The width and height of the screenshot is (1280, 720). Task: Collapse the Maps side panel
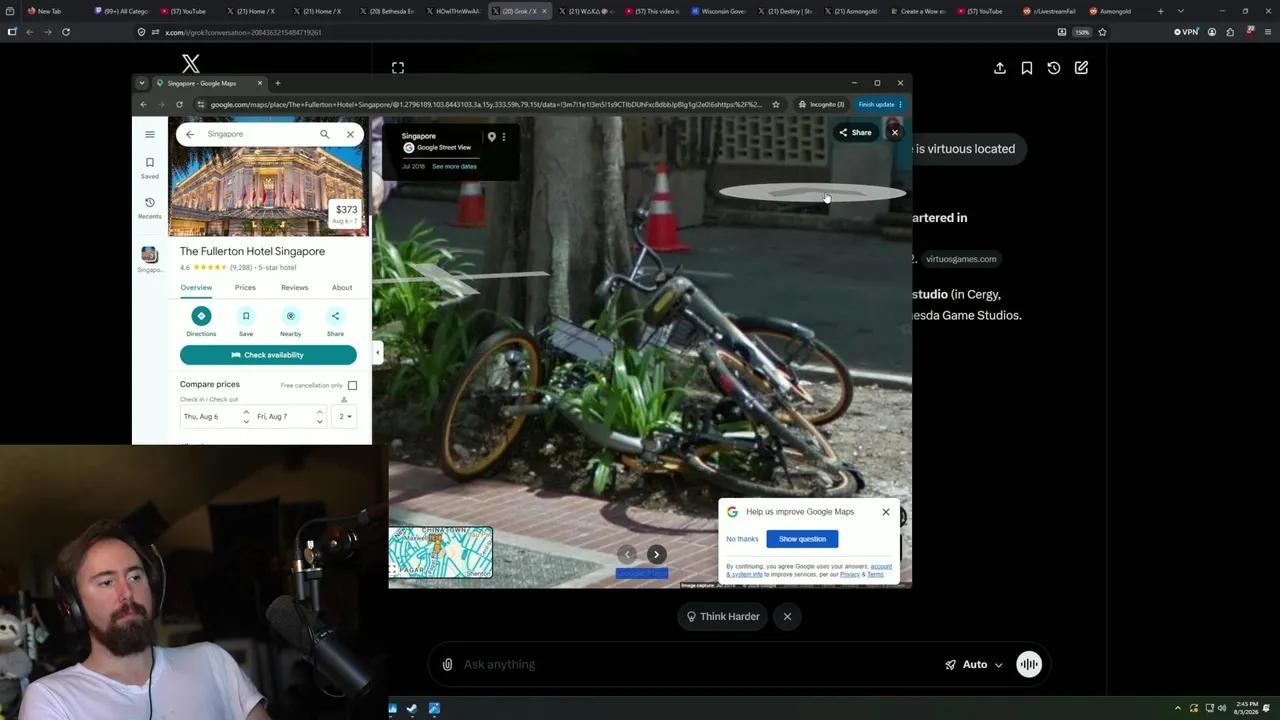click(x=377, y=352)
